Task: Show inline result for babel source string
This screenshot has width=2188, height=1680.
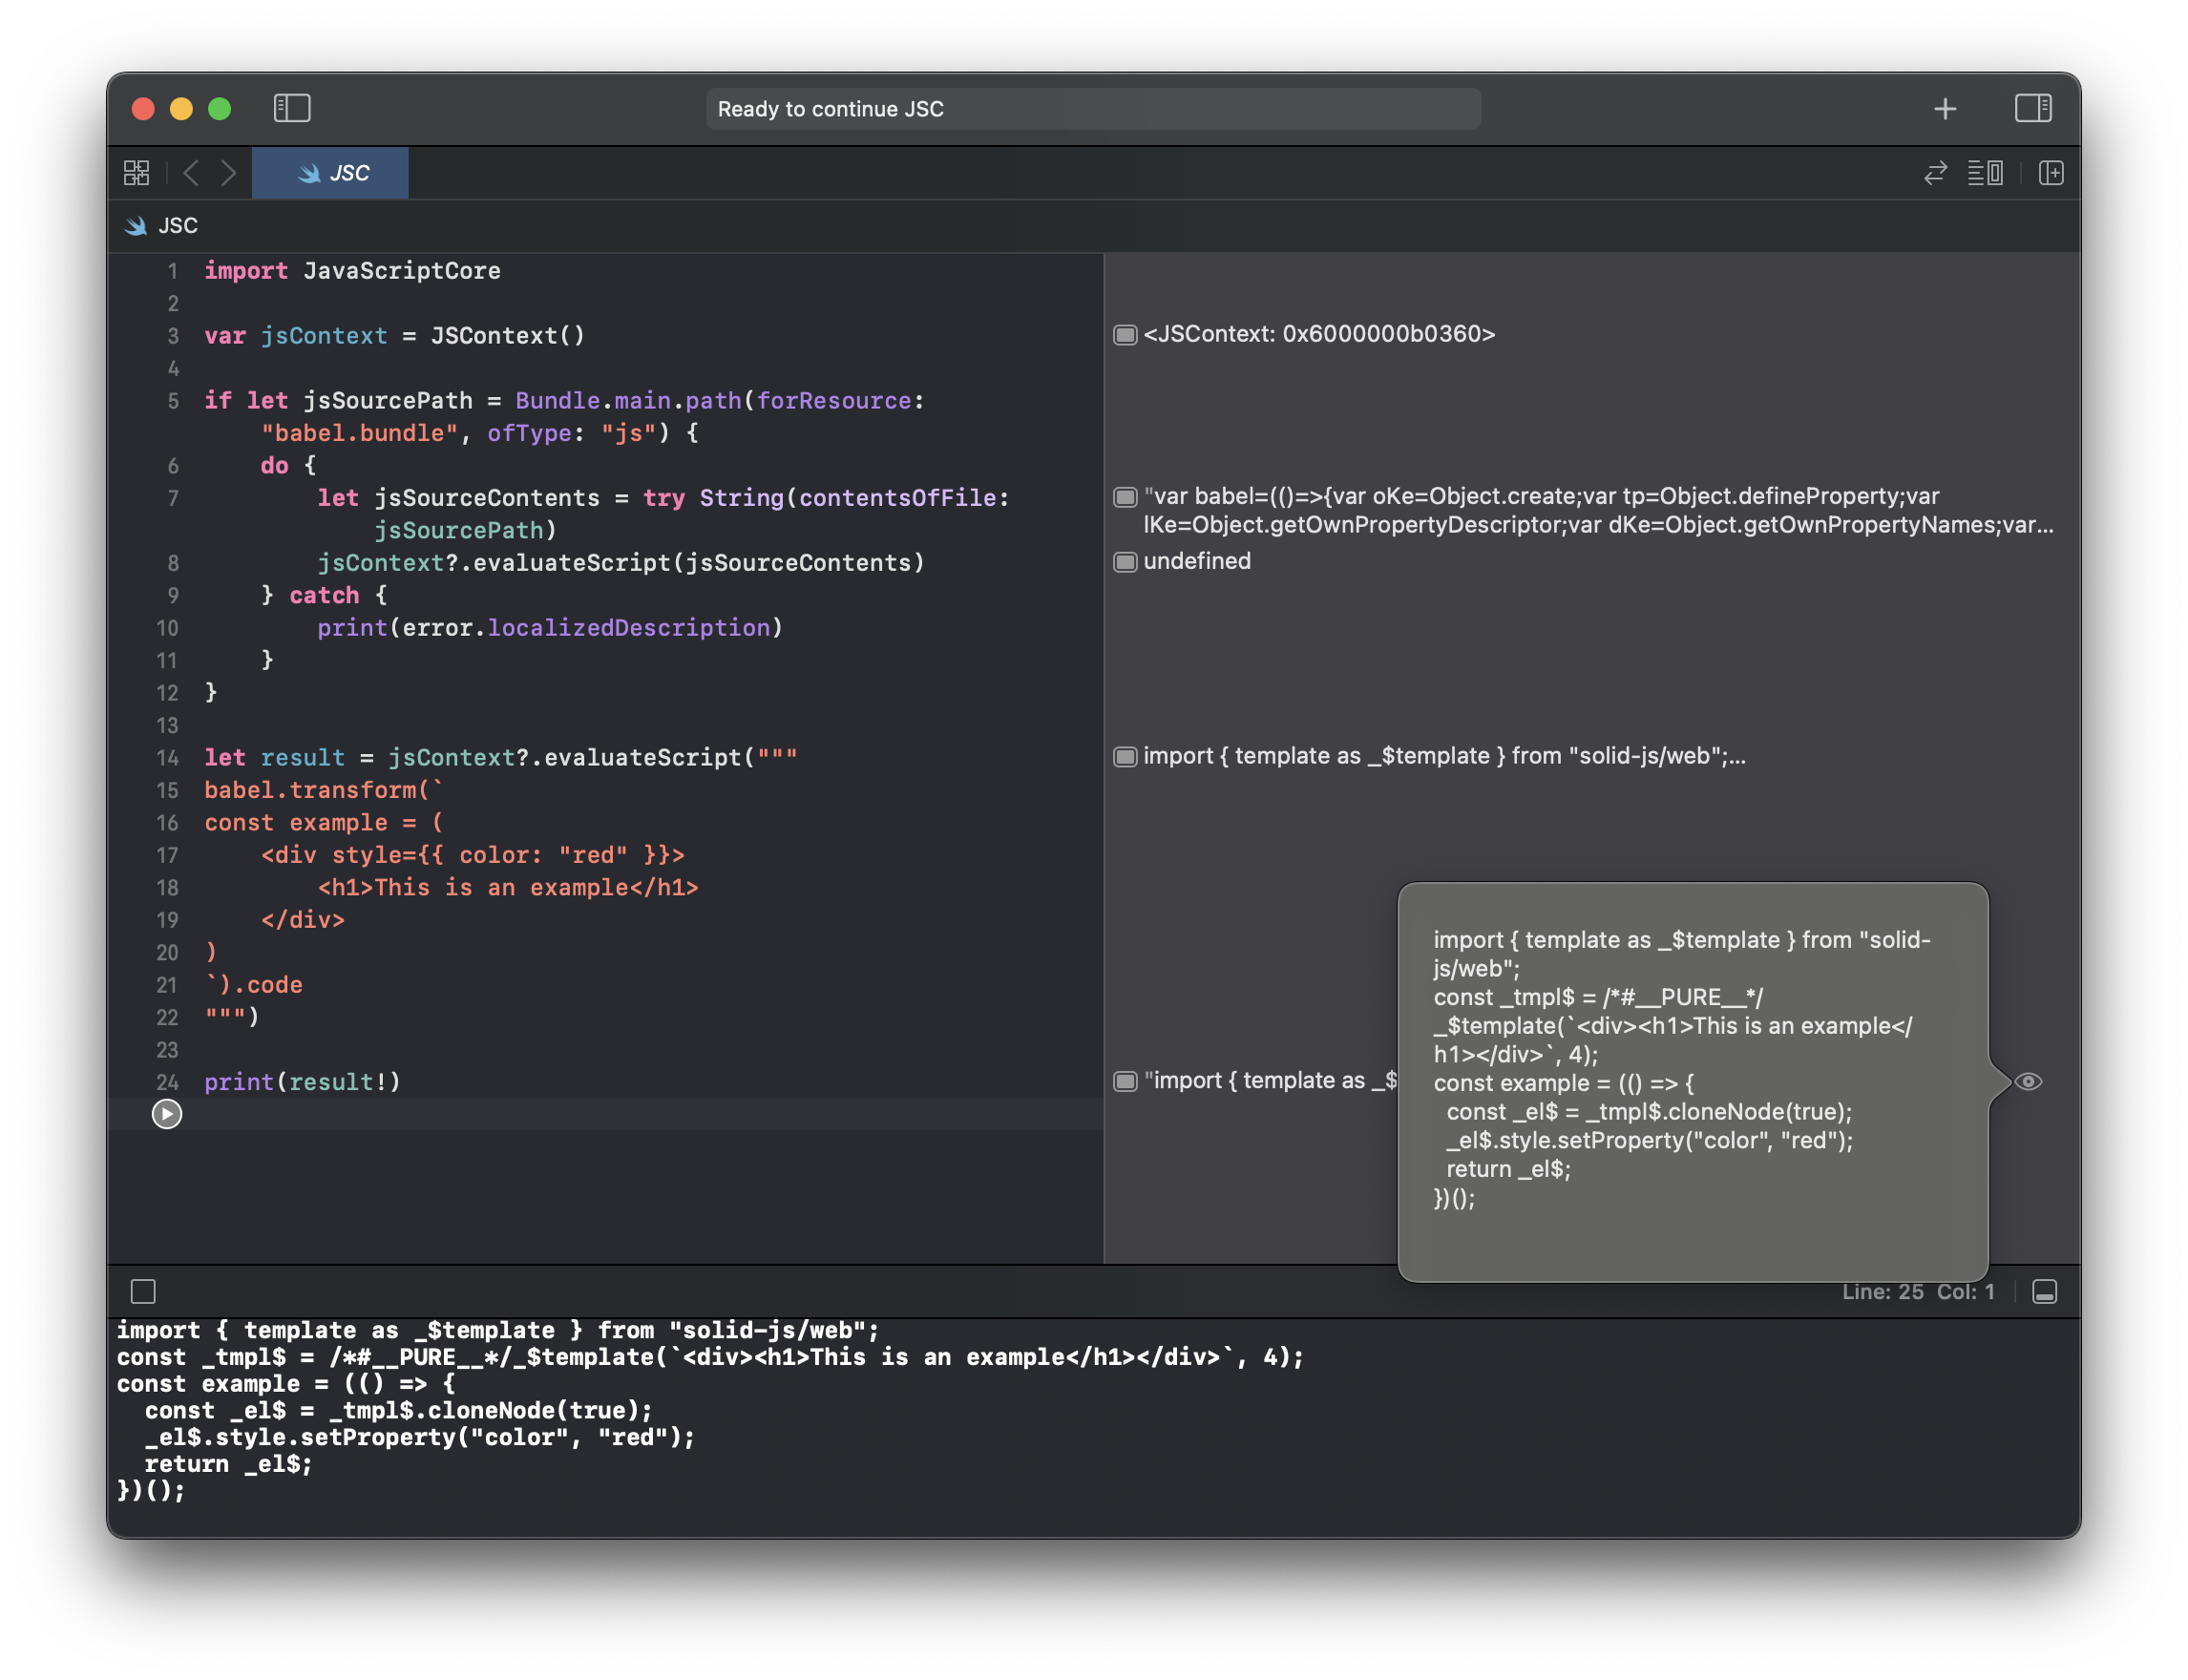Action: point(1125,497)
